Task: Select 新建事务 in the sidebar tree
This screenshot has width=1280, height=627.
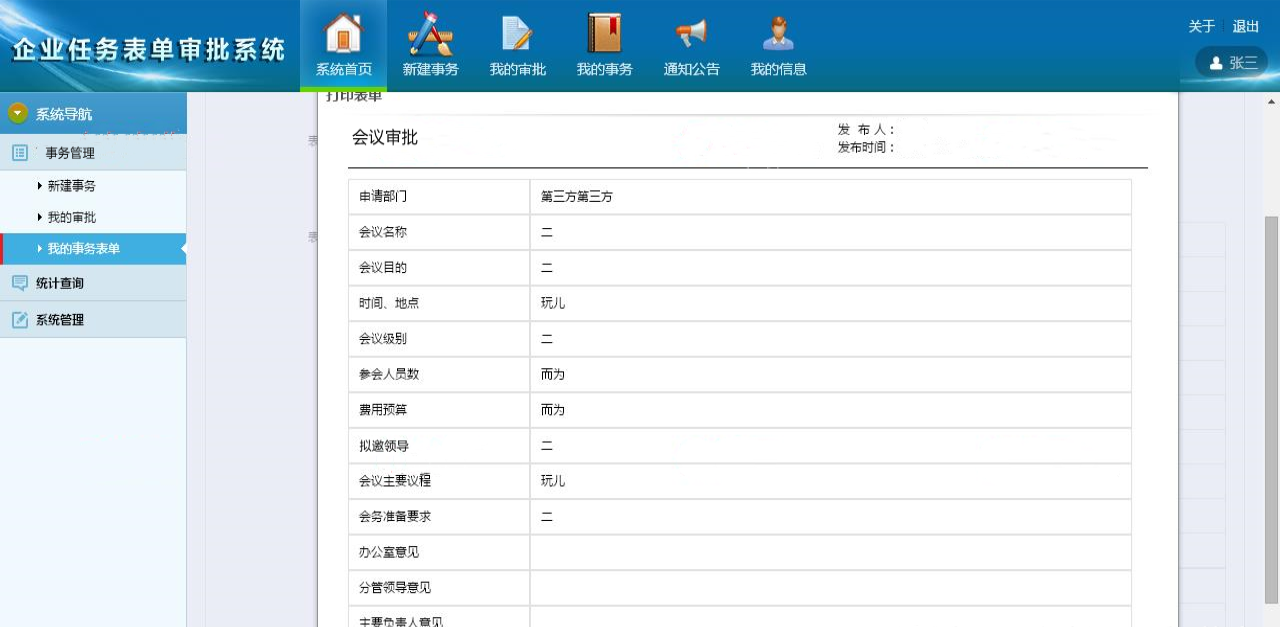Action: click(71, 186)
